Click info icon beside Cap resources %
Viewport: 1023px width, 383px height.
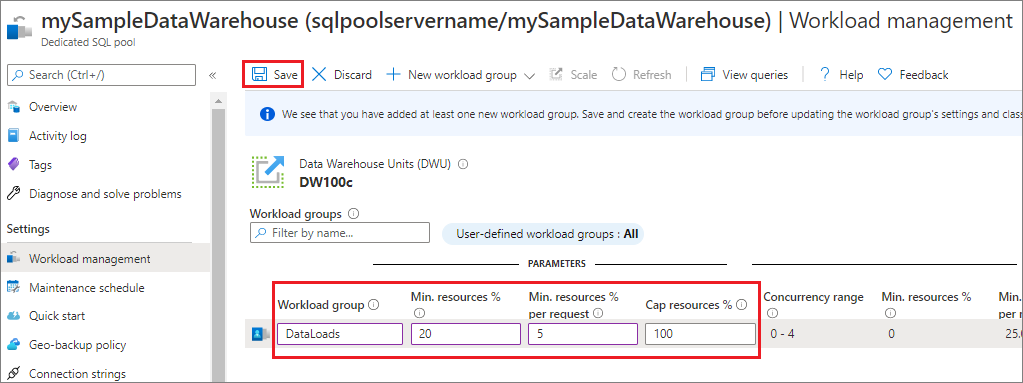pos(742,305)
